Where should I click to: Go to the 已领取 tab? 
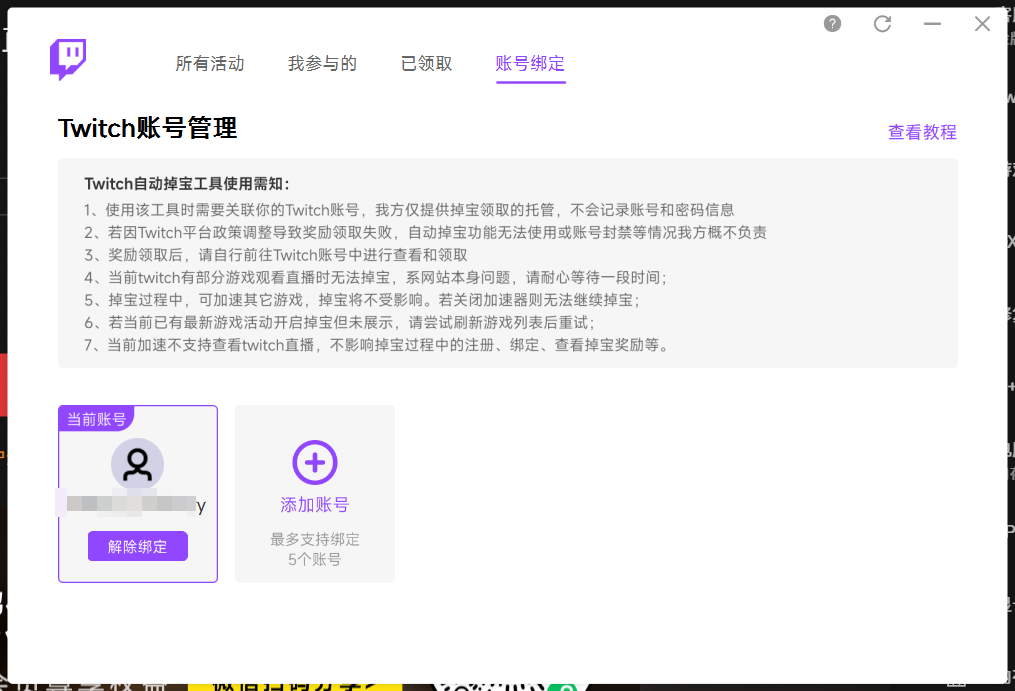[427, 64]
